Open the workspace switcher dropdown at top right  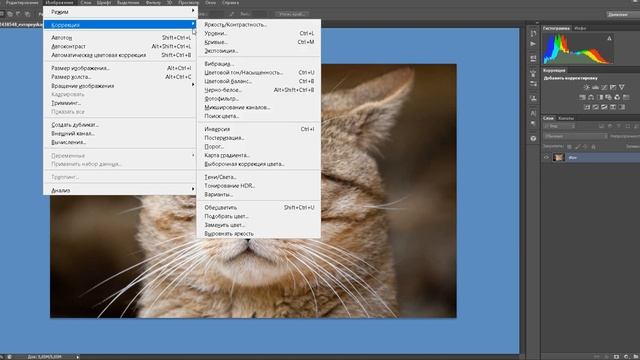click(x=623, y=14)
